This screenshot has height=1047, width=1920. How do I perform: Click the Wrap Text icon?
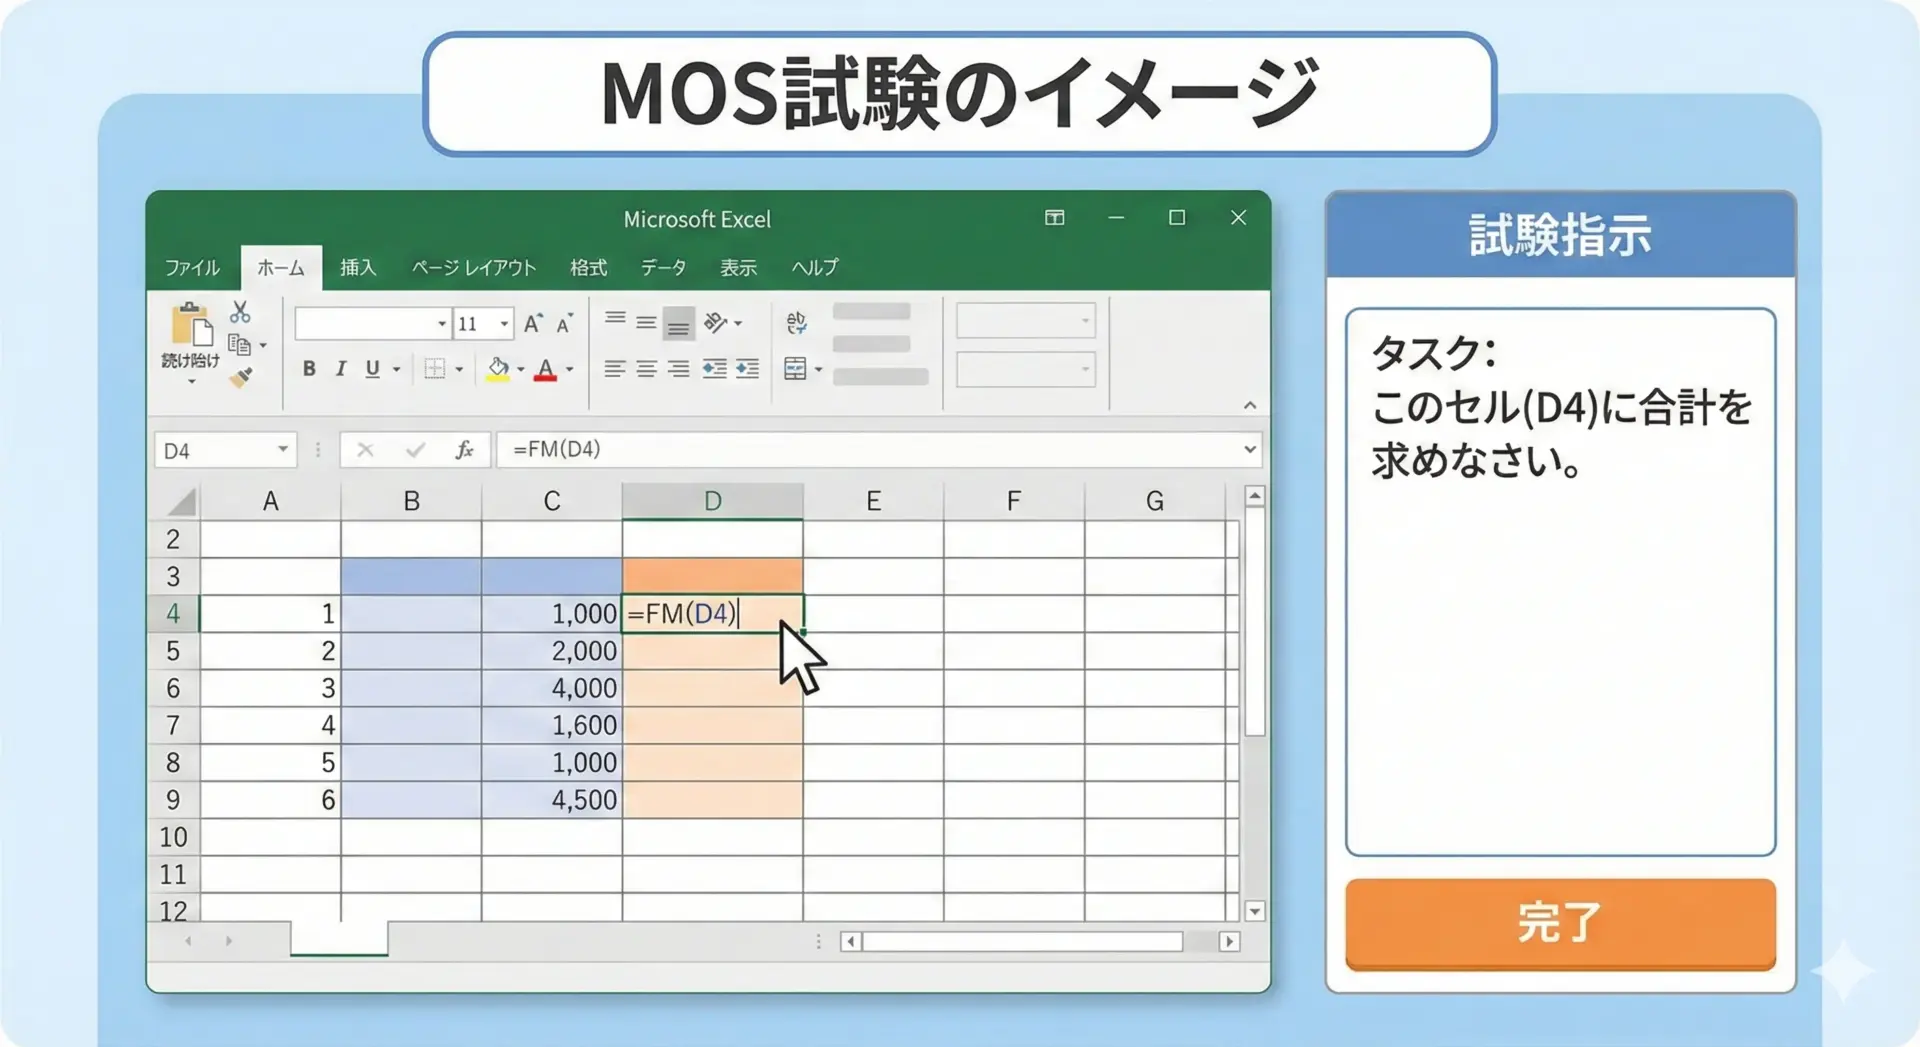(x=796, y=322)
